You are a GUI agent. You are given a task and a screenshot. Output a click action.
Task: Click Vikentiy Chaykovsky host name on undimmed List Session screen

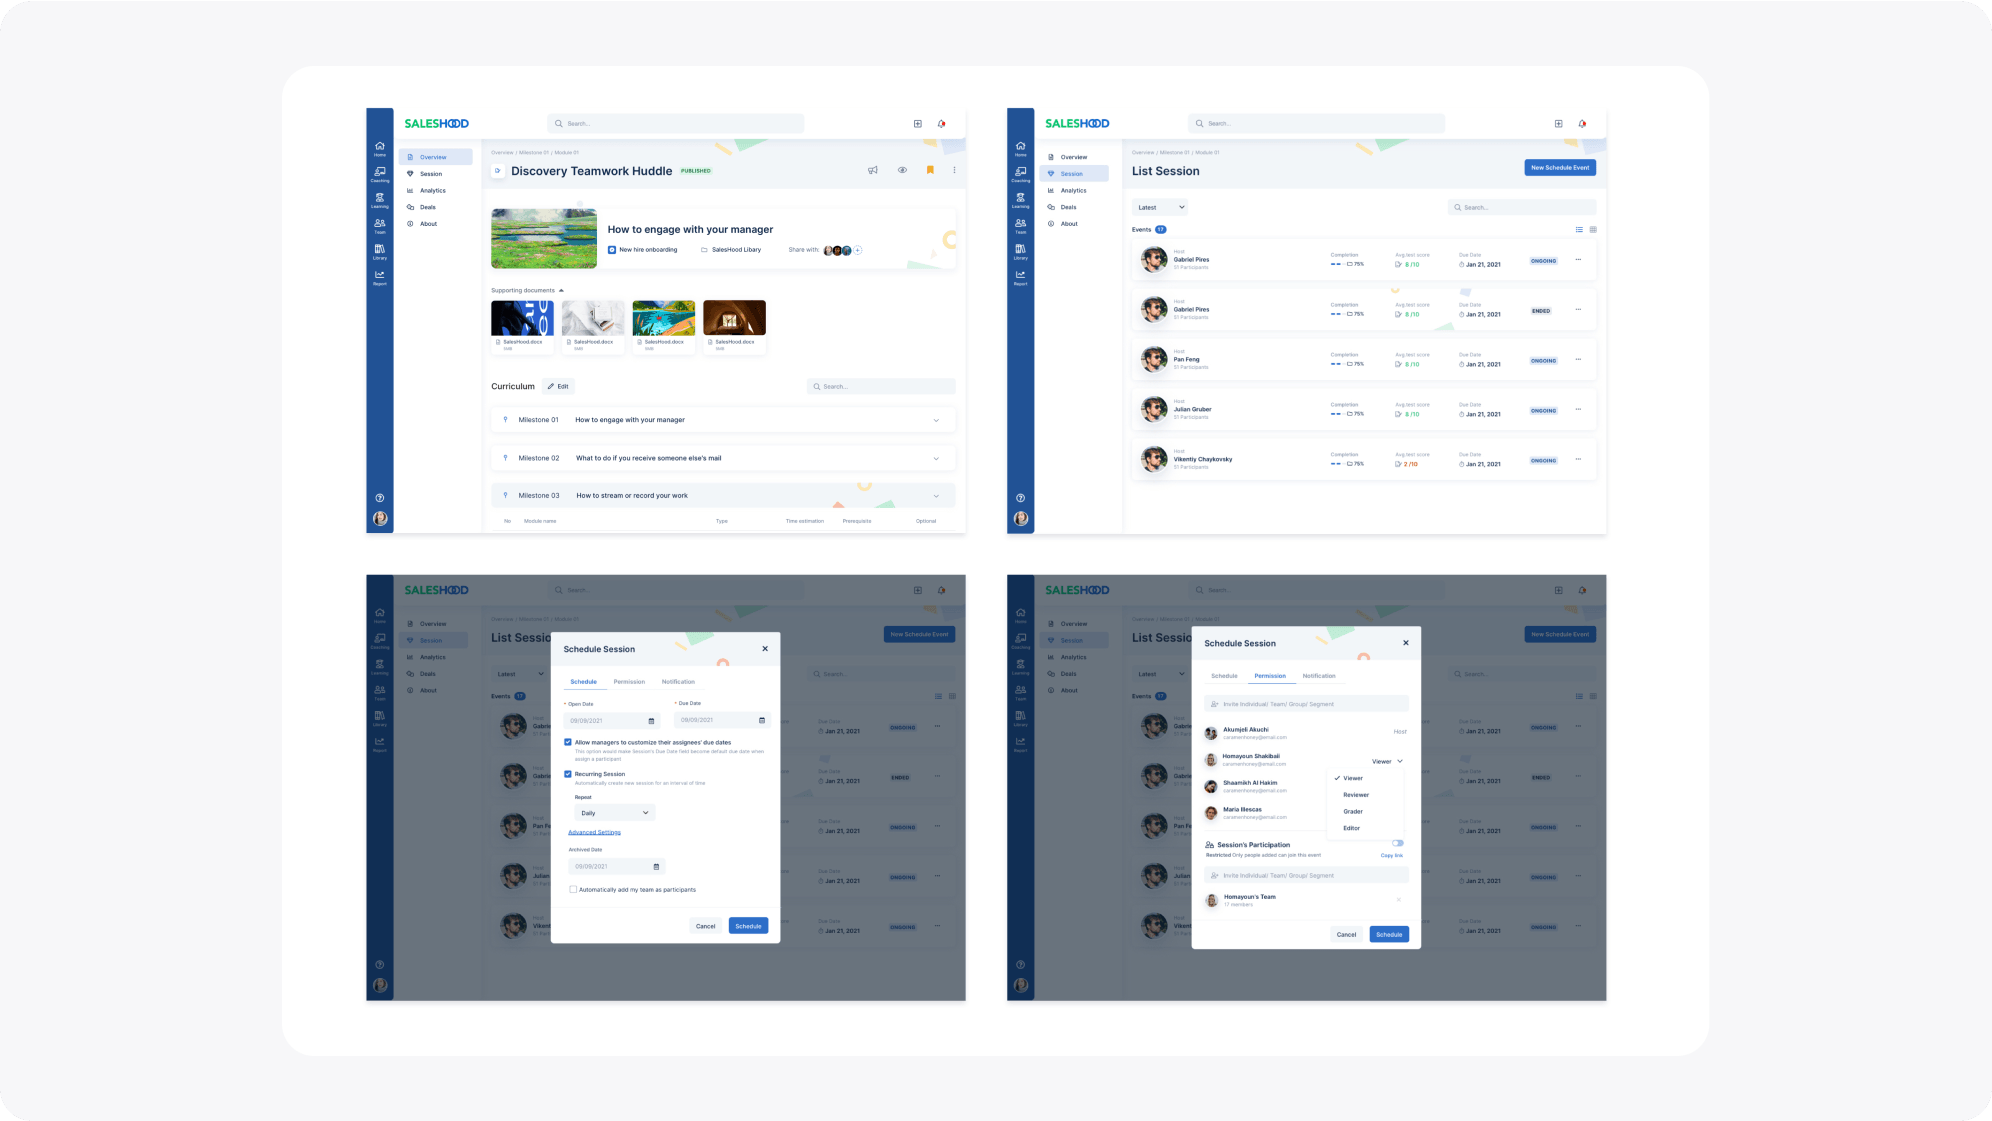click(x=1203, y=459)
